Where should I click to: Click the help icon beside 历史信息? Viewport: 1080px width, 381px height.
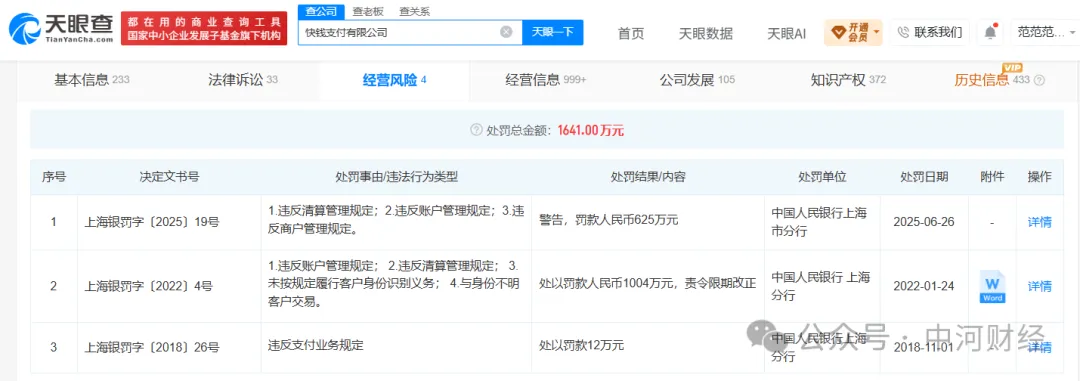pos(1039,81)
